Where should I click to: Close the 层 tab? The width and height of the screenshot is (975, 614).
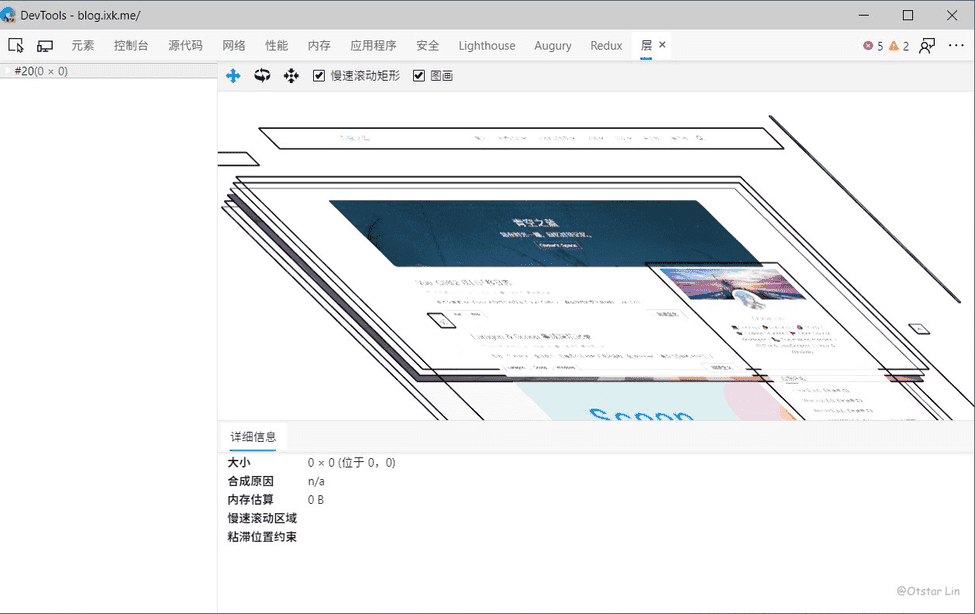point(662,45)
